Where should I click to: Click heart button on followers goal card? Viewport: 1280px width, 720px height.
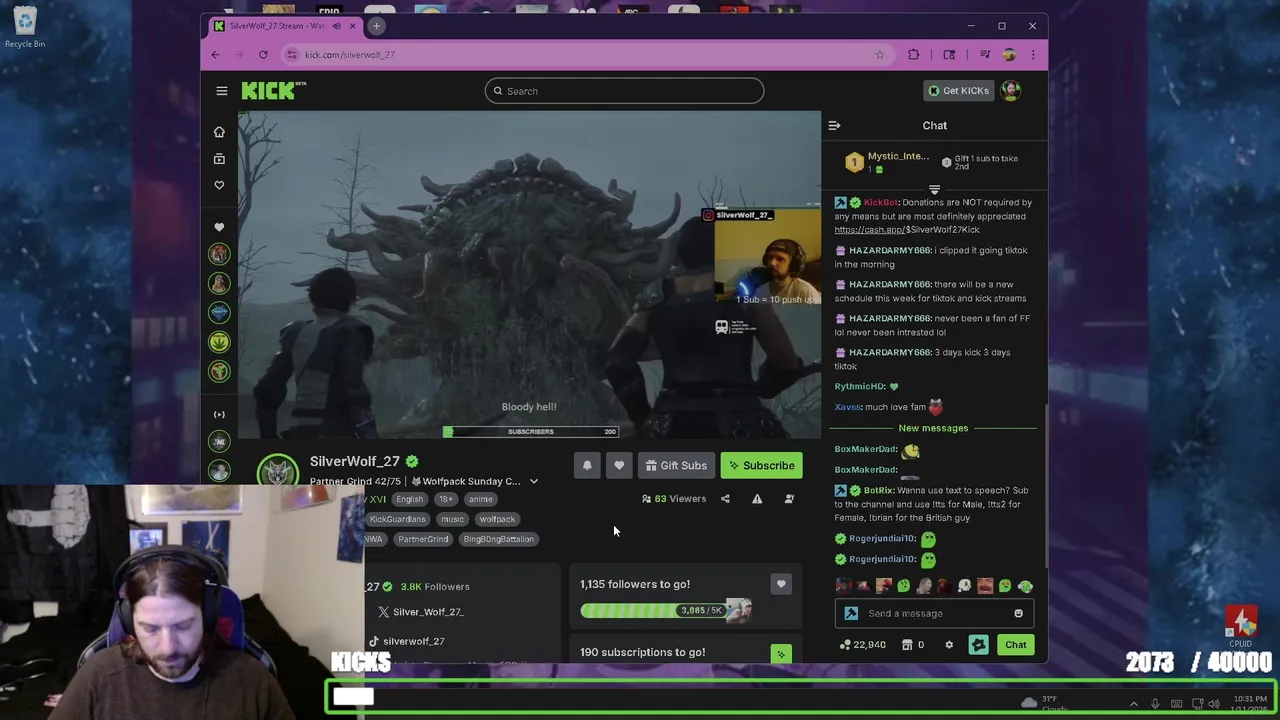[781, 584]
